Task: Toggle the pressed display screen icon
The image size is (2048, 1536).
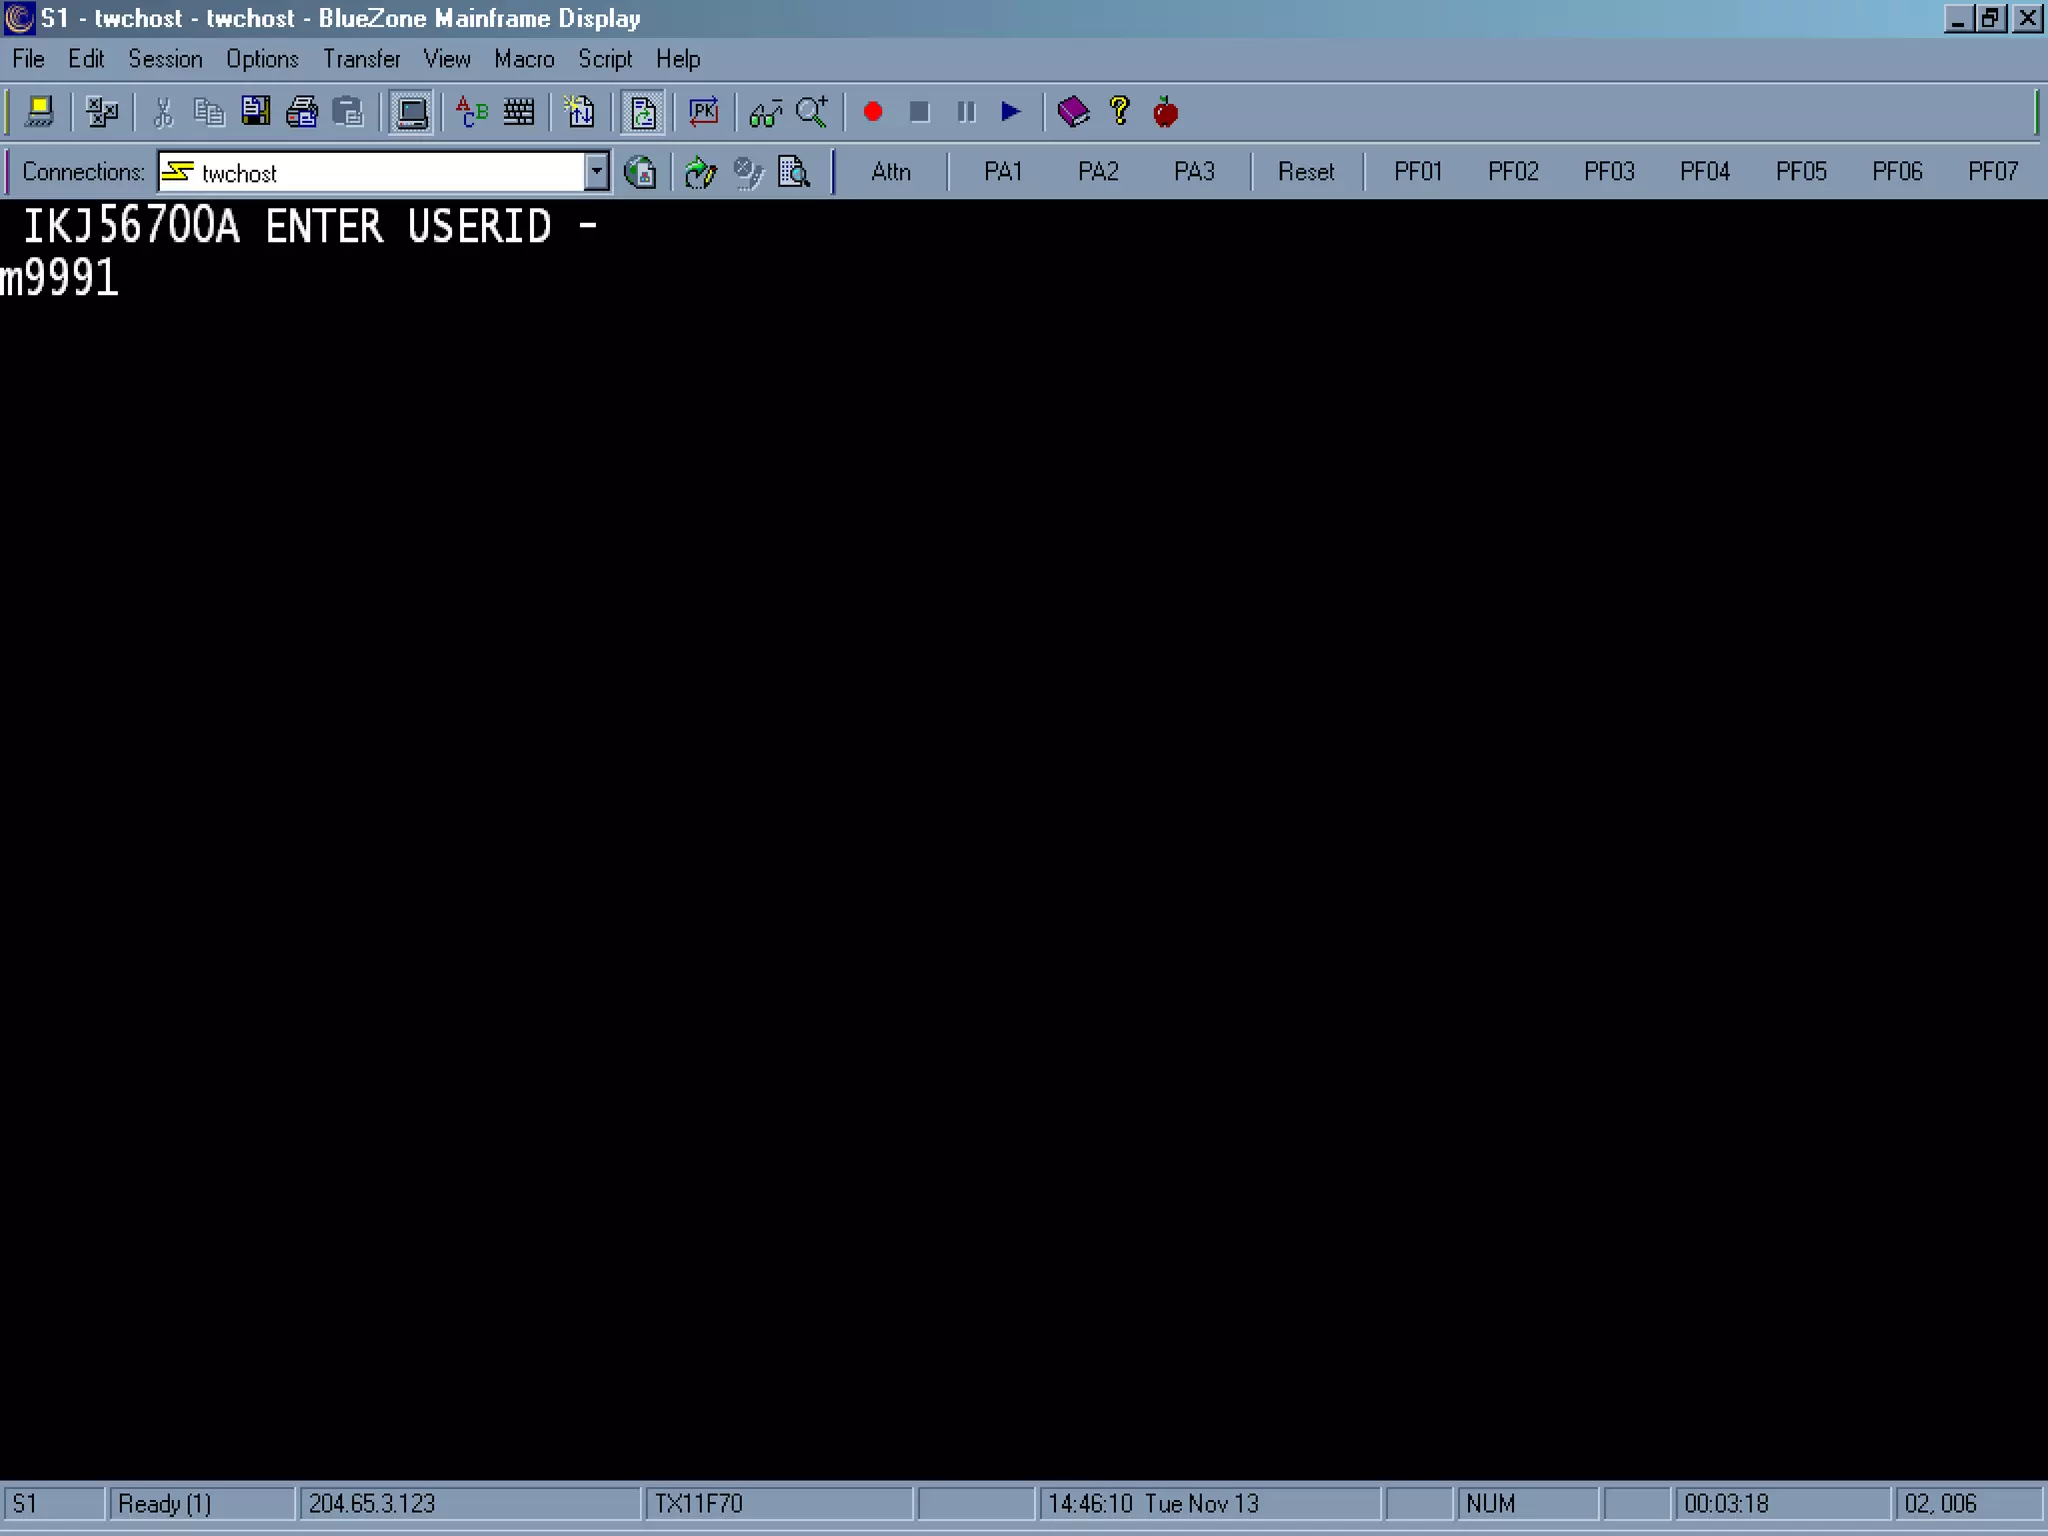Action: tap(411, 112)
